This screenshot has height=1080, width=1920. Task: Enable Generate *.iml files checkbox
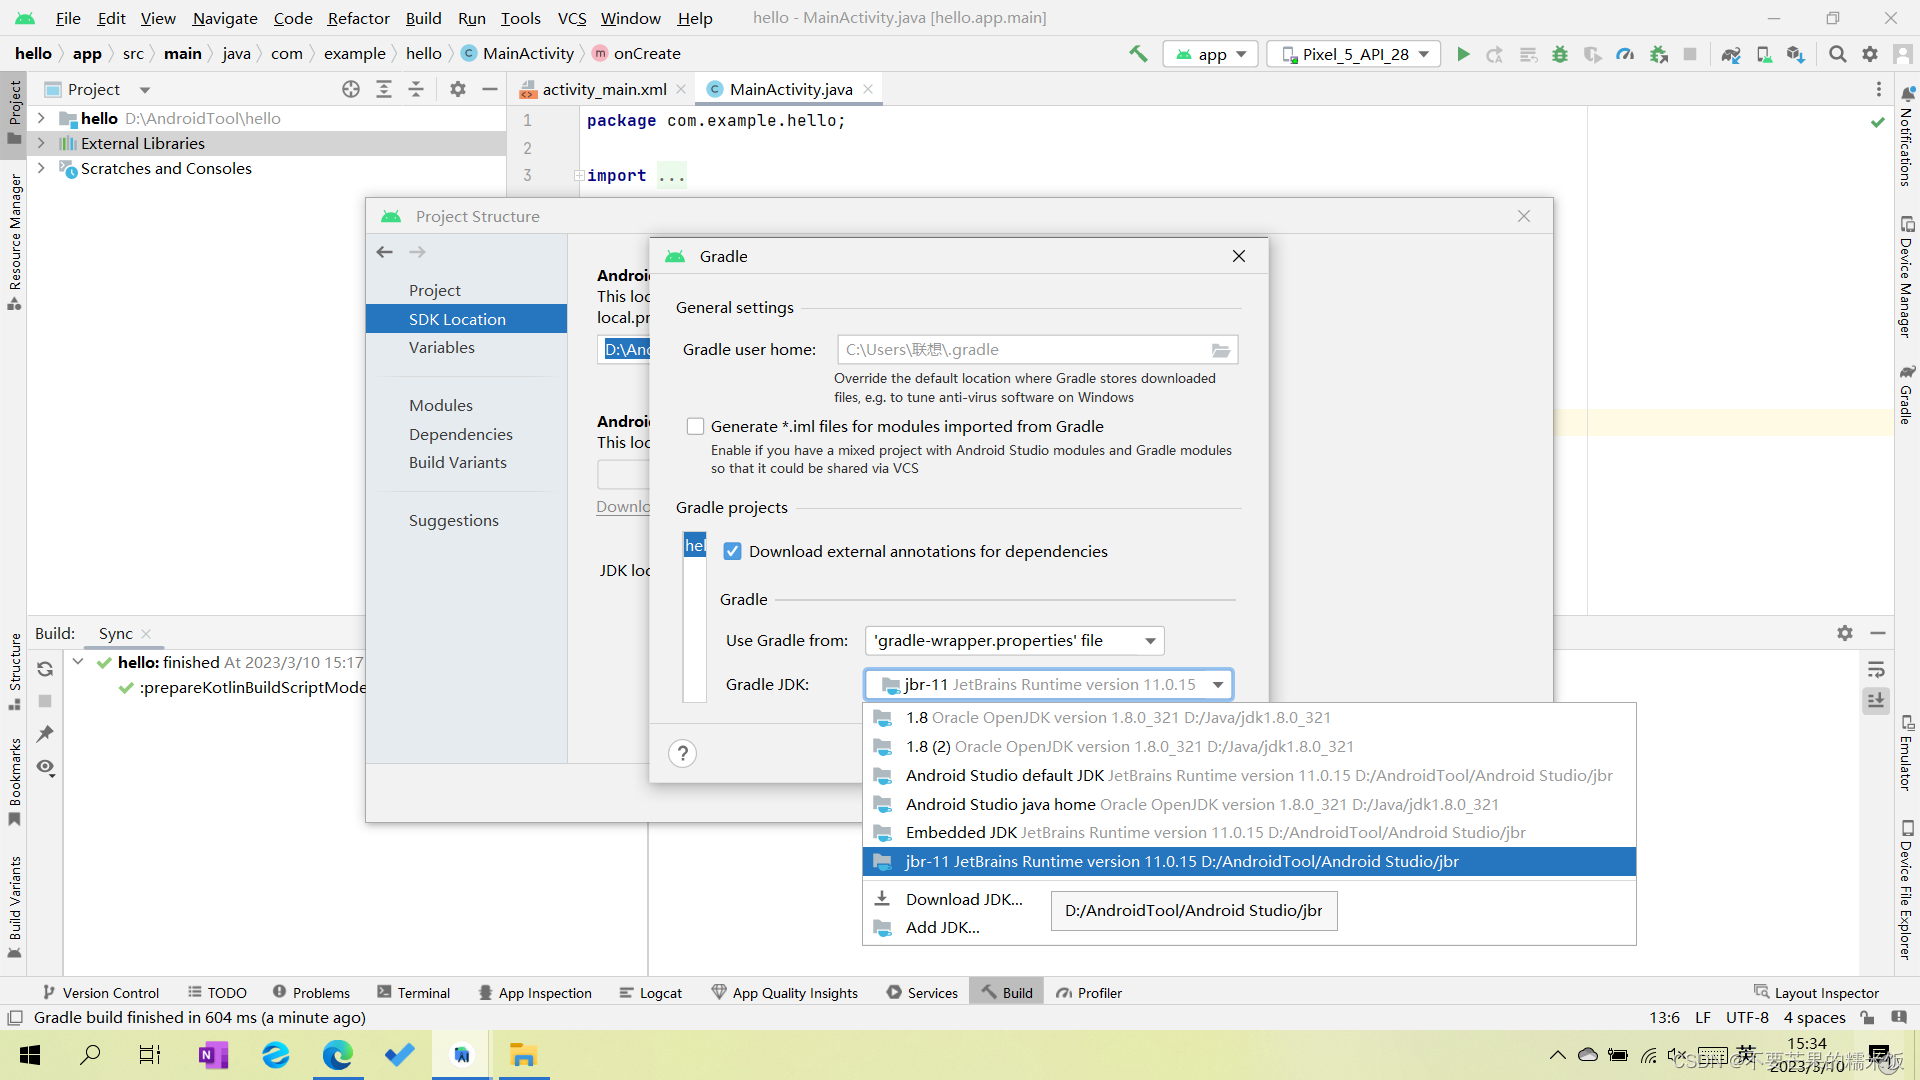tap(696, 427)
